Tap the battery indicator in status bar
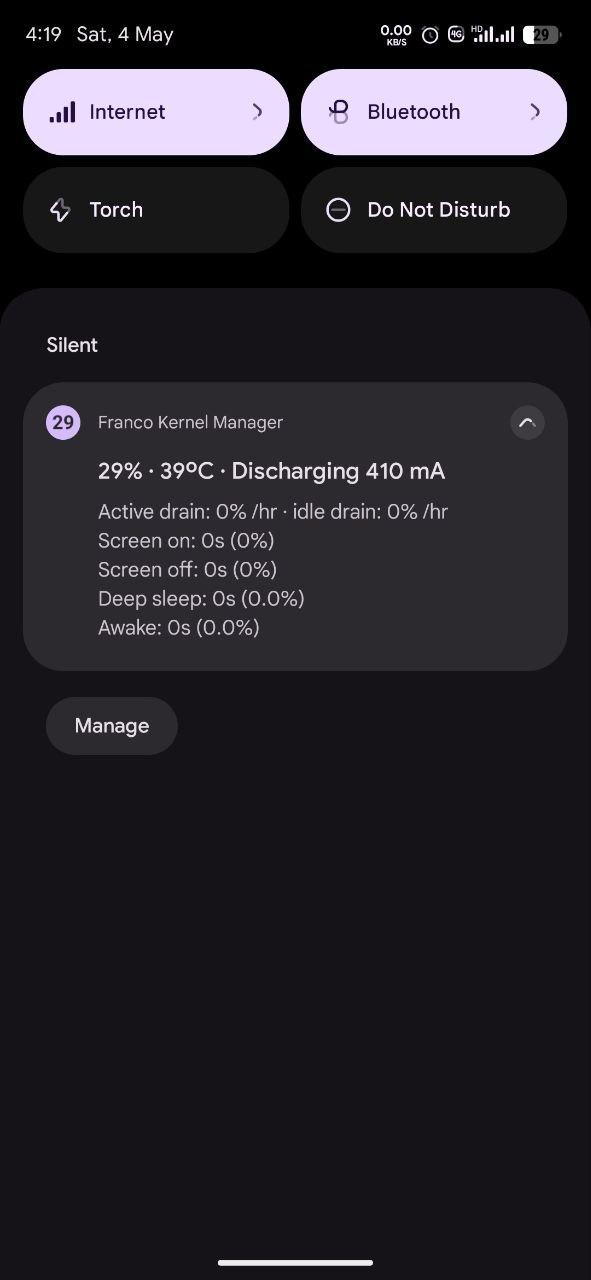Screen dimensions: 591x1280 pos(542,35)
